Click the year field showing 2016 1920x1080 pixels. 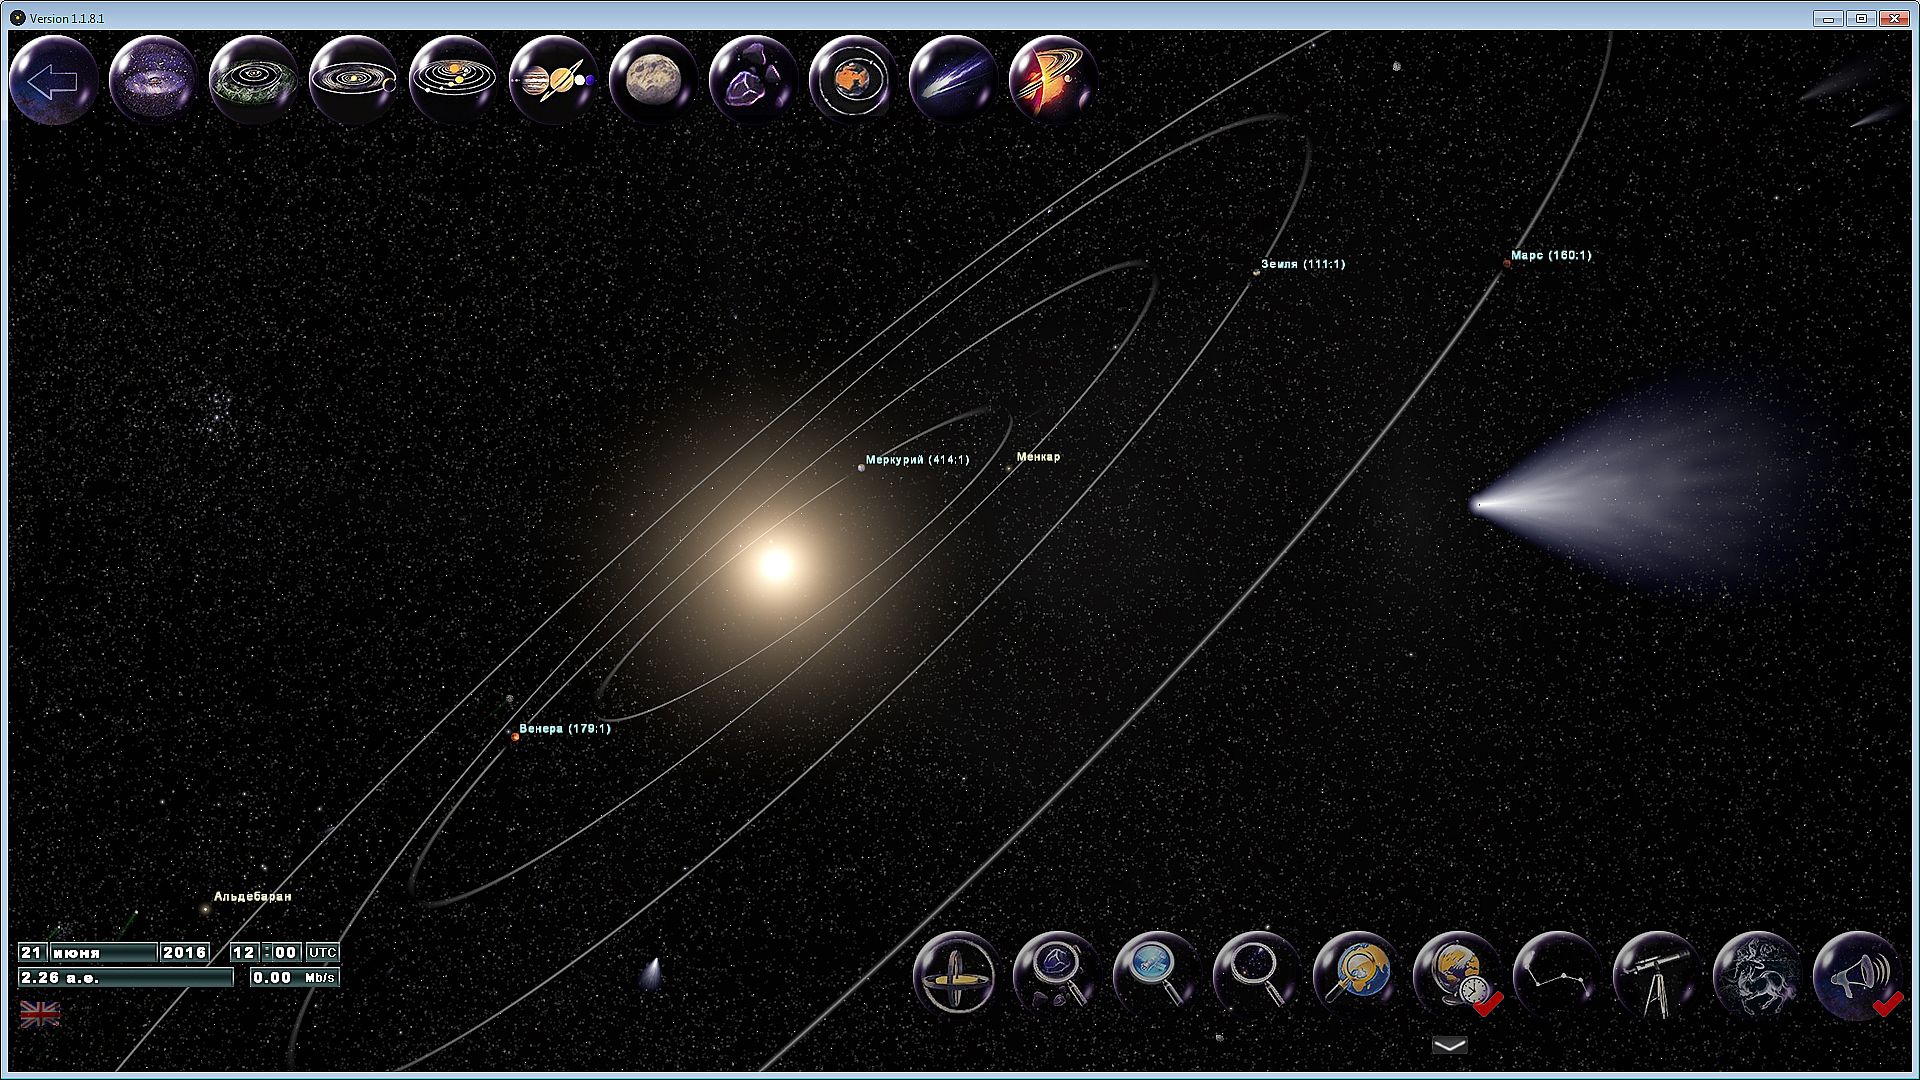coord(185,952)
